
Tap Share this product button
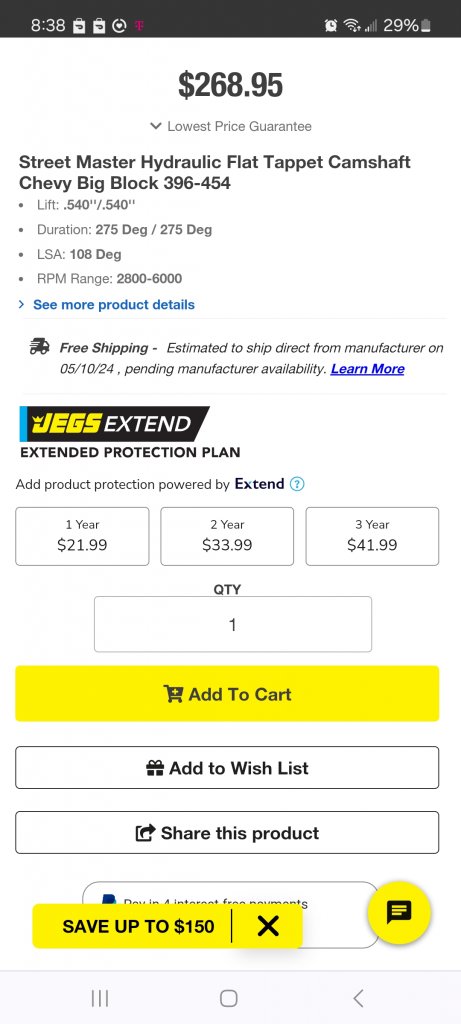(x=227, y=832)
